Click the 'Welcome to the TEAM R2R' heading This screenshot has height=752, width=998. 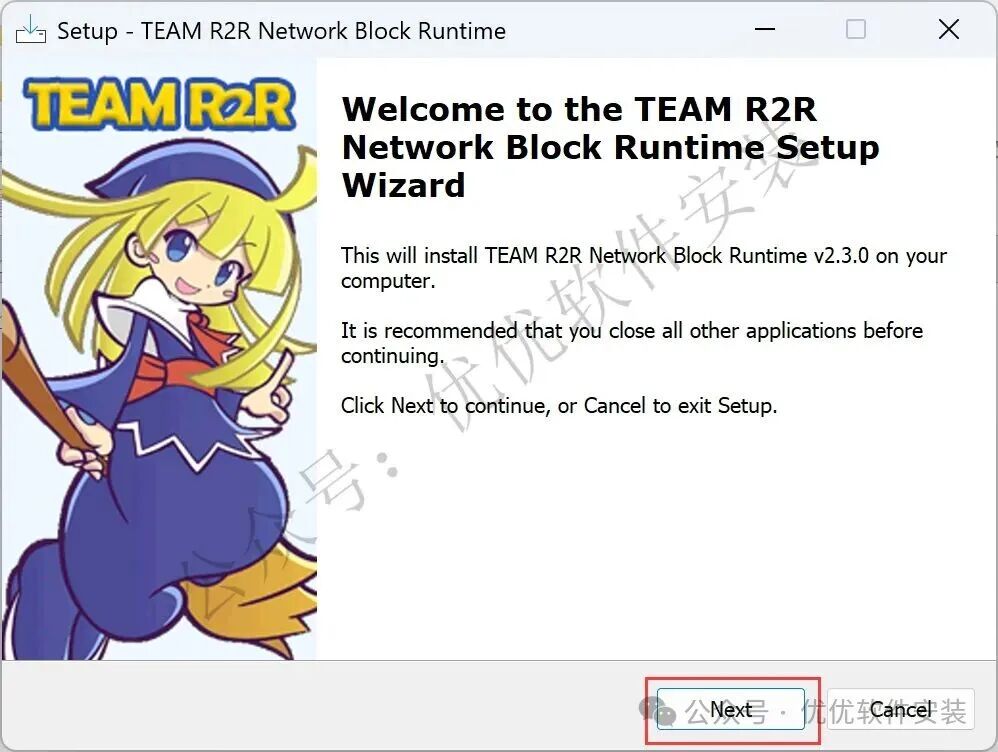click(x=610, y=147)
